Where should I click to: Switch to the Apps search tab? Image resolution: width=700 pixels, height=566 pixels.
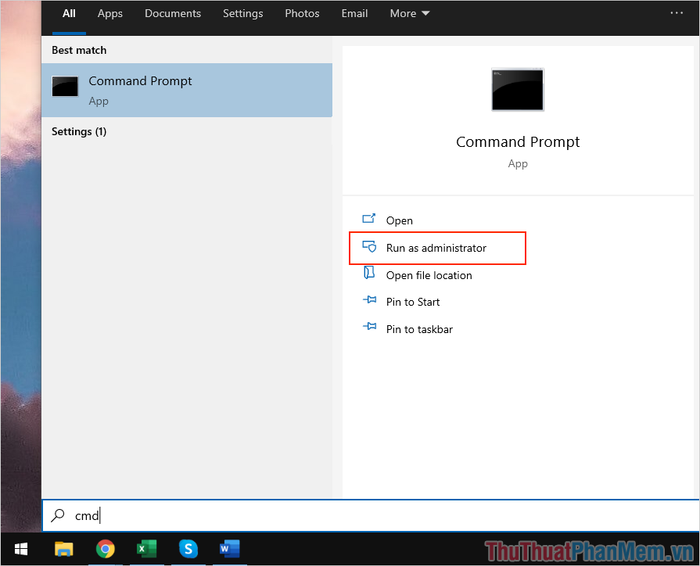(x=110, y=13)
